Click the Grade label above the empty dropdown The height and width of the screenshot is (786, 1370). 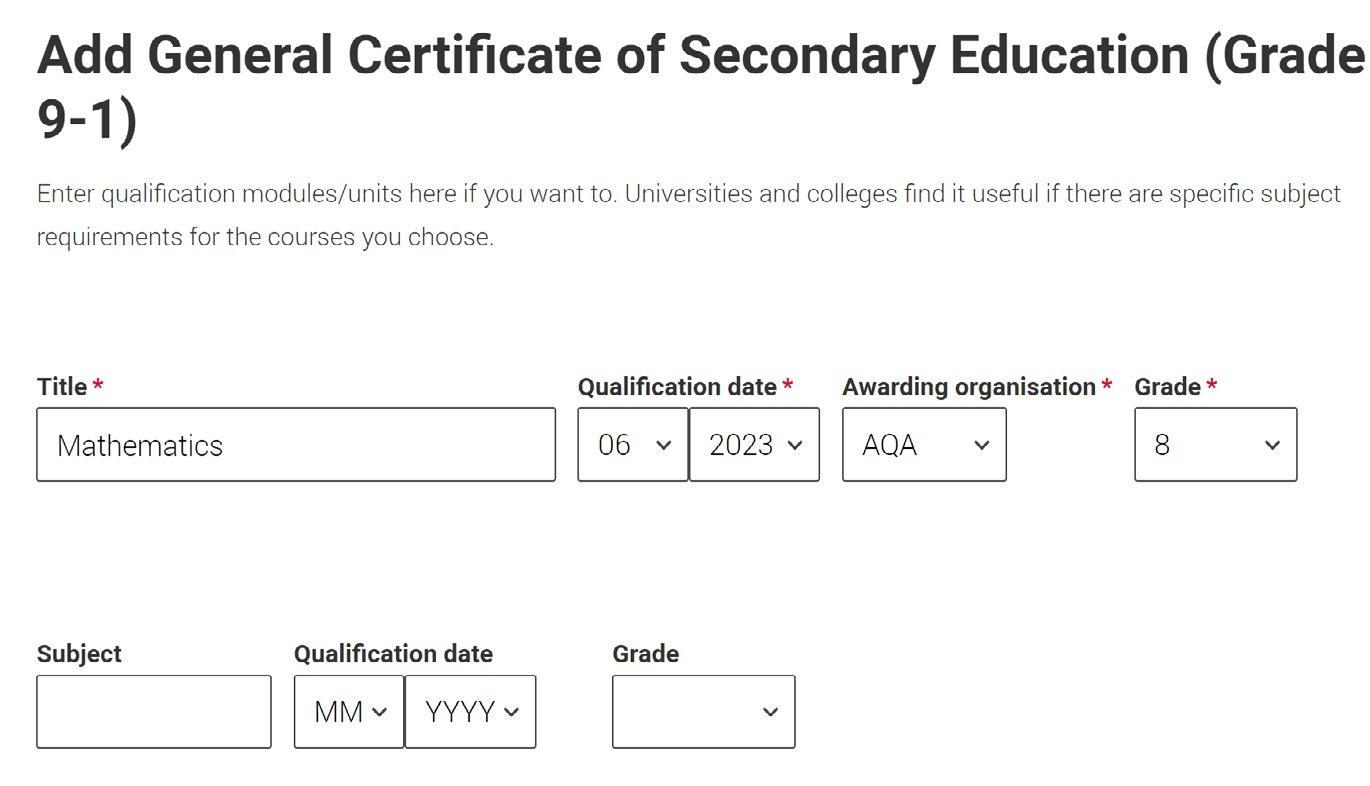[645, 654]
